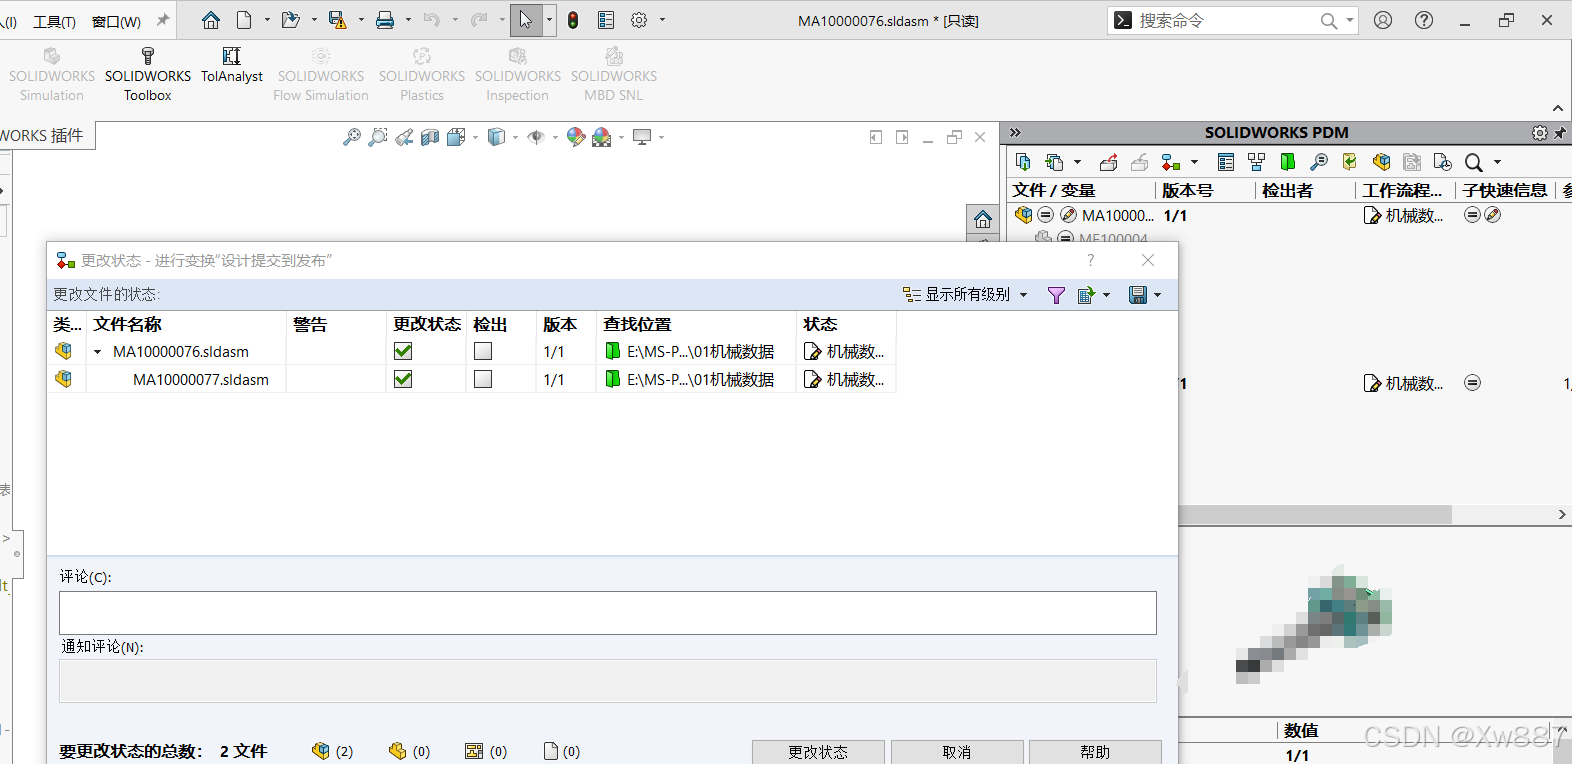Click the user account login icon
This screenshot has height=764, width=1572.
(1383, 20)
